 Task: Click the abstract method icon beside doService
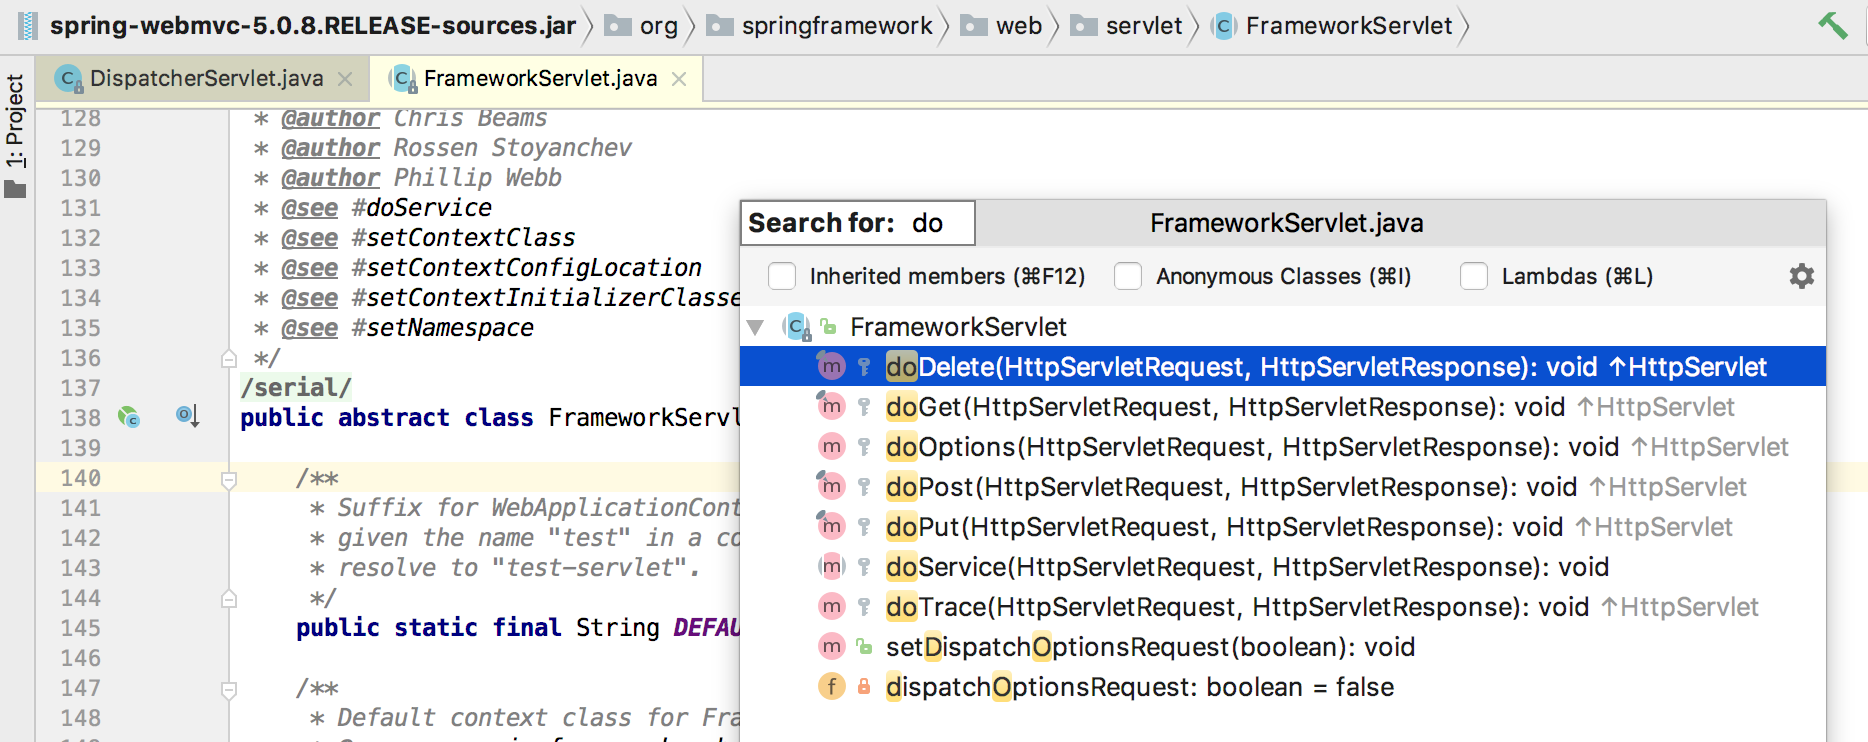point(831,567)
